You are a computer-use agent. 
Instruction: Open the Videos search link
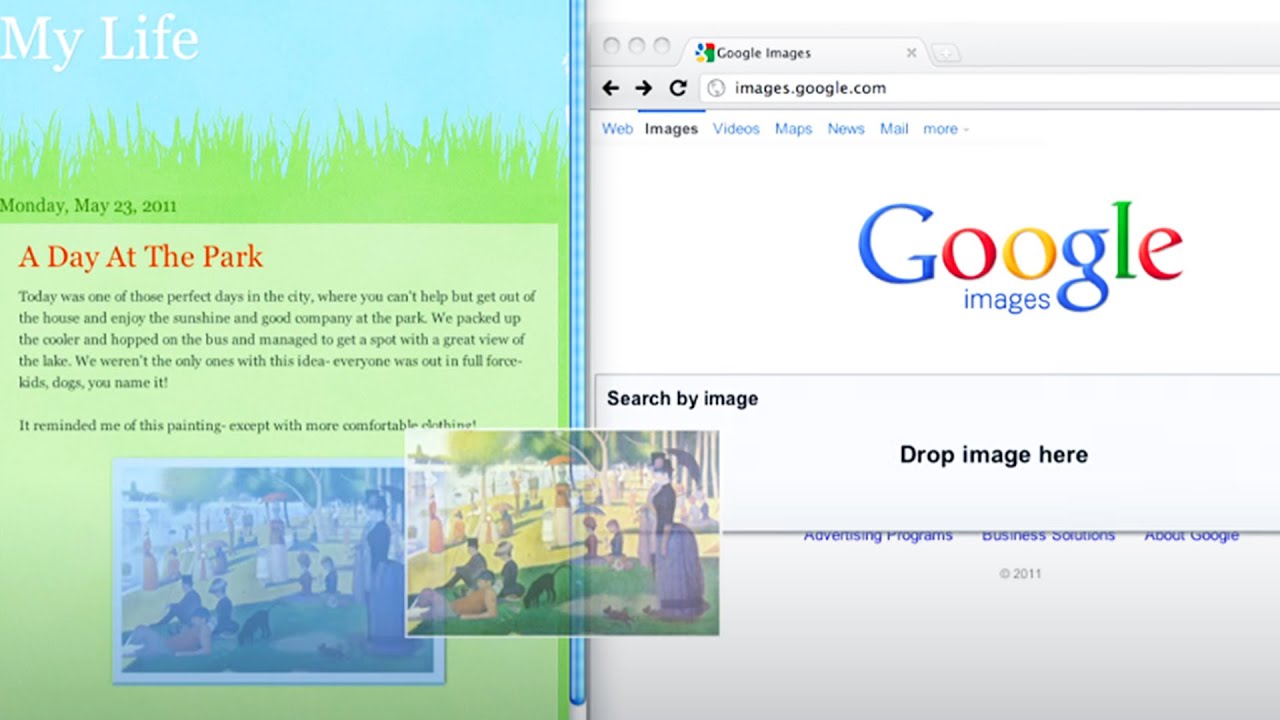coord(736,129)
